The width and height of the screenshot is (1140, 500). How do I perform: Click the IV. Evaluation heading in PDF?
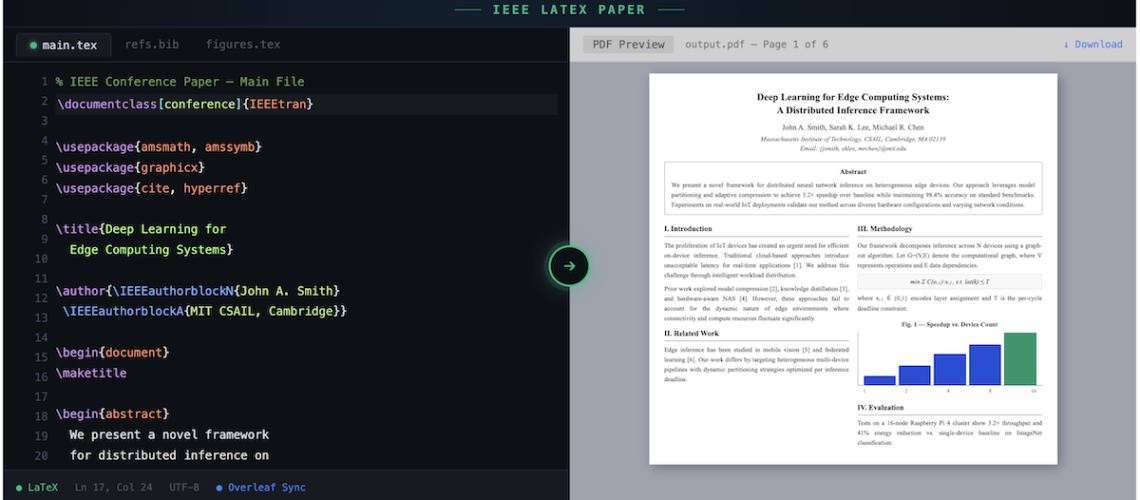[x=881, y=408]
